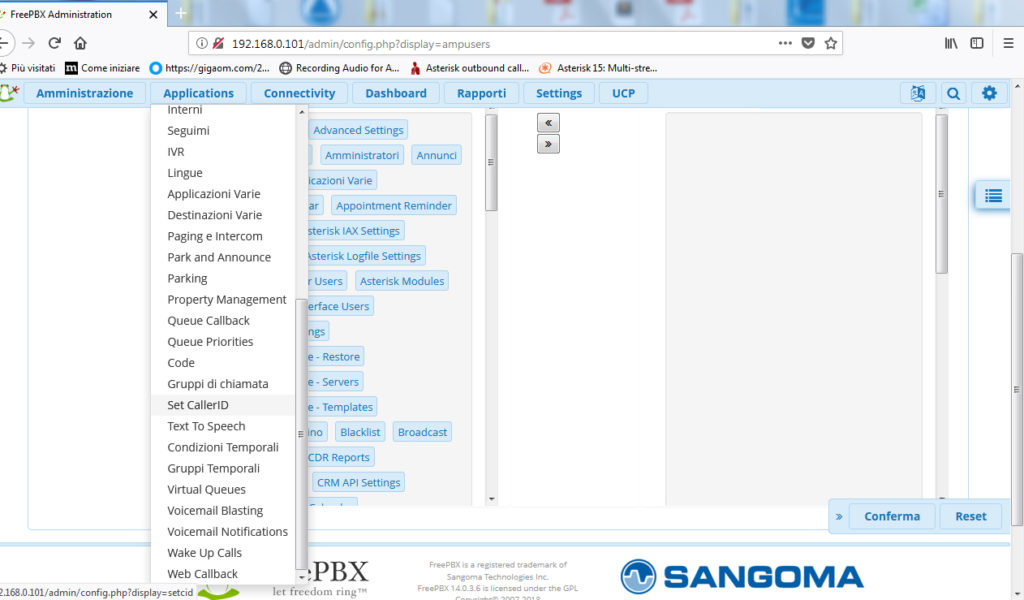Viewport: 1024px width, 600px height.
Task: Open the Applications menu
Action: (199, 93)
